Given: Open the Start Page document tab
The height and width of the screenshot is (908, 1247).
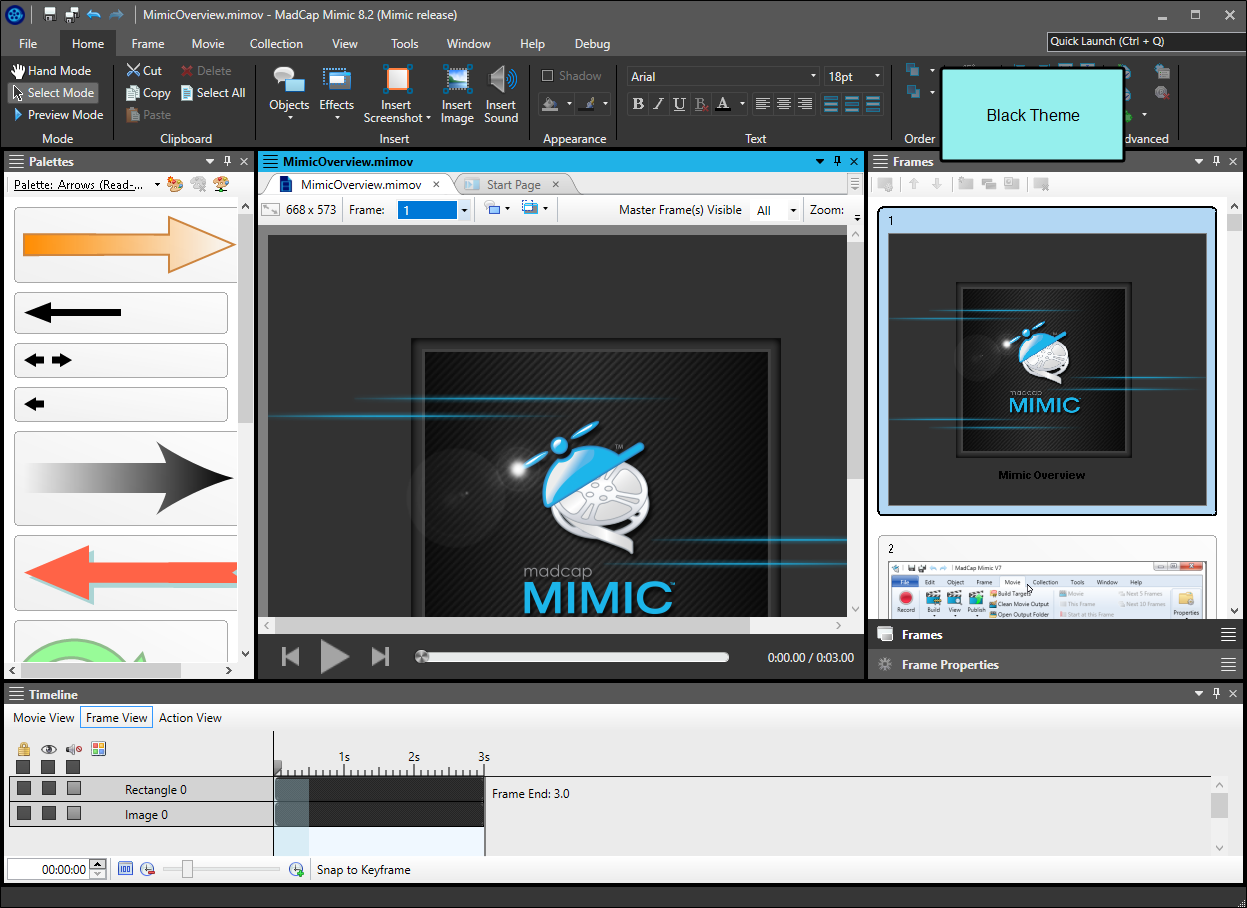Looking at the screenshot, I should pyautogui.click(x=513, y=184).
